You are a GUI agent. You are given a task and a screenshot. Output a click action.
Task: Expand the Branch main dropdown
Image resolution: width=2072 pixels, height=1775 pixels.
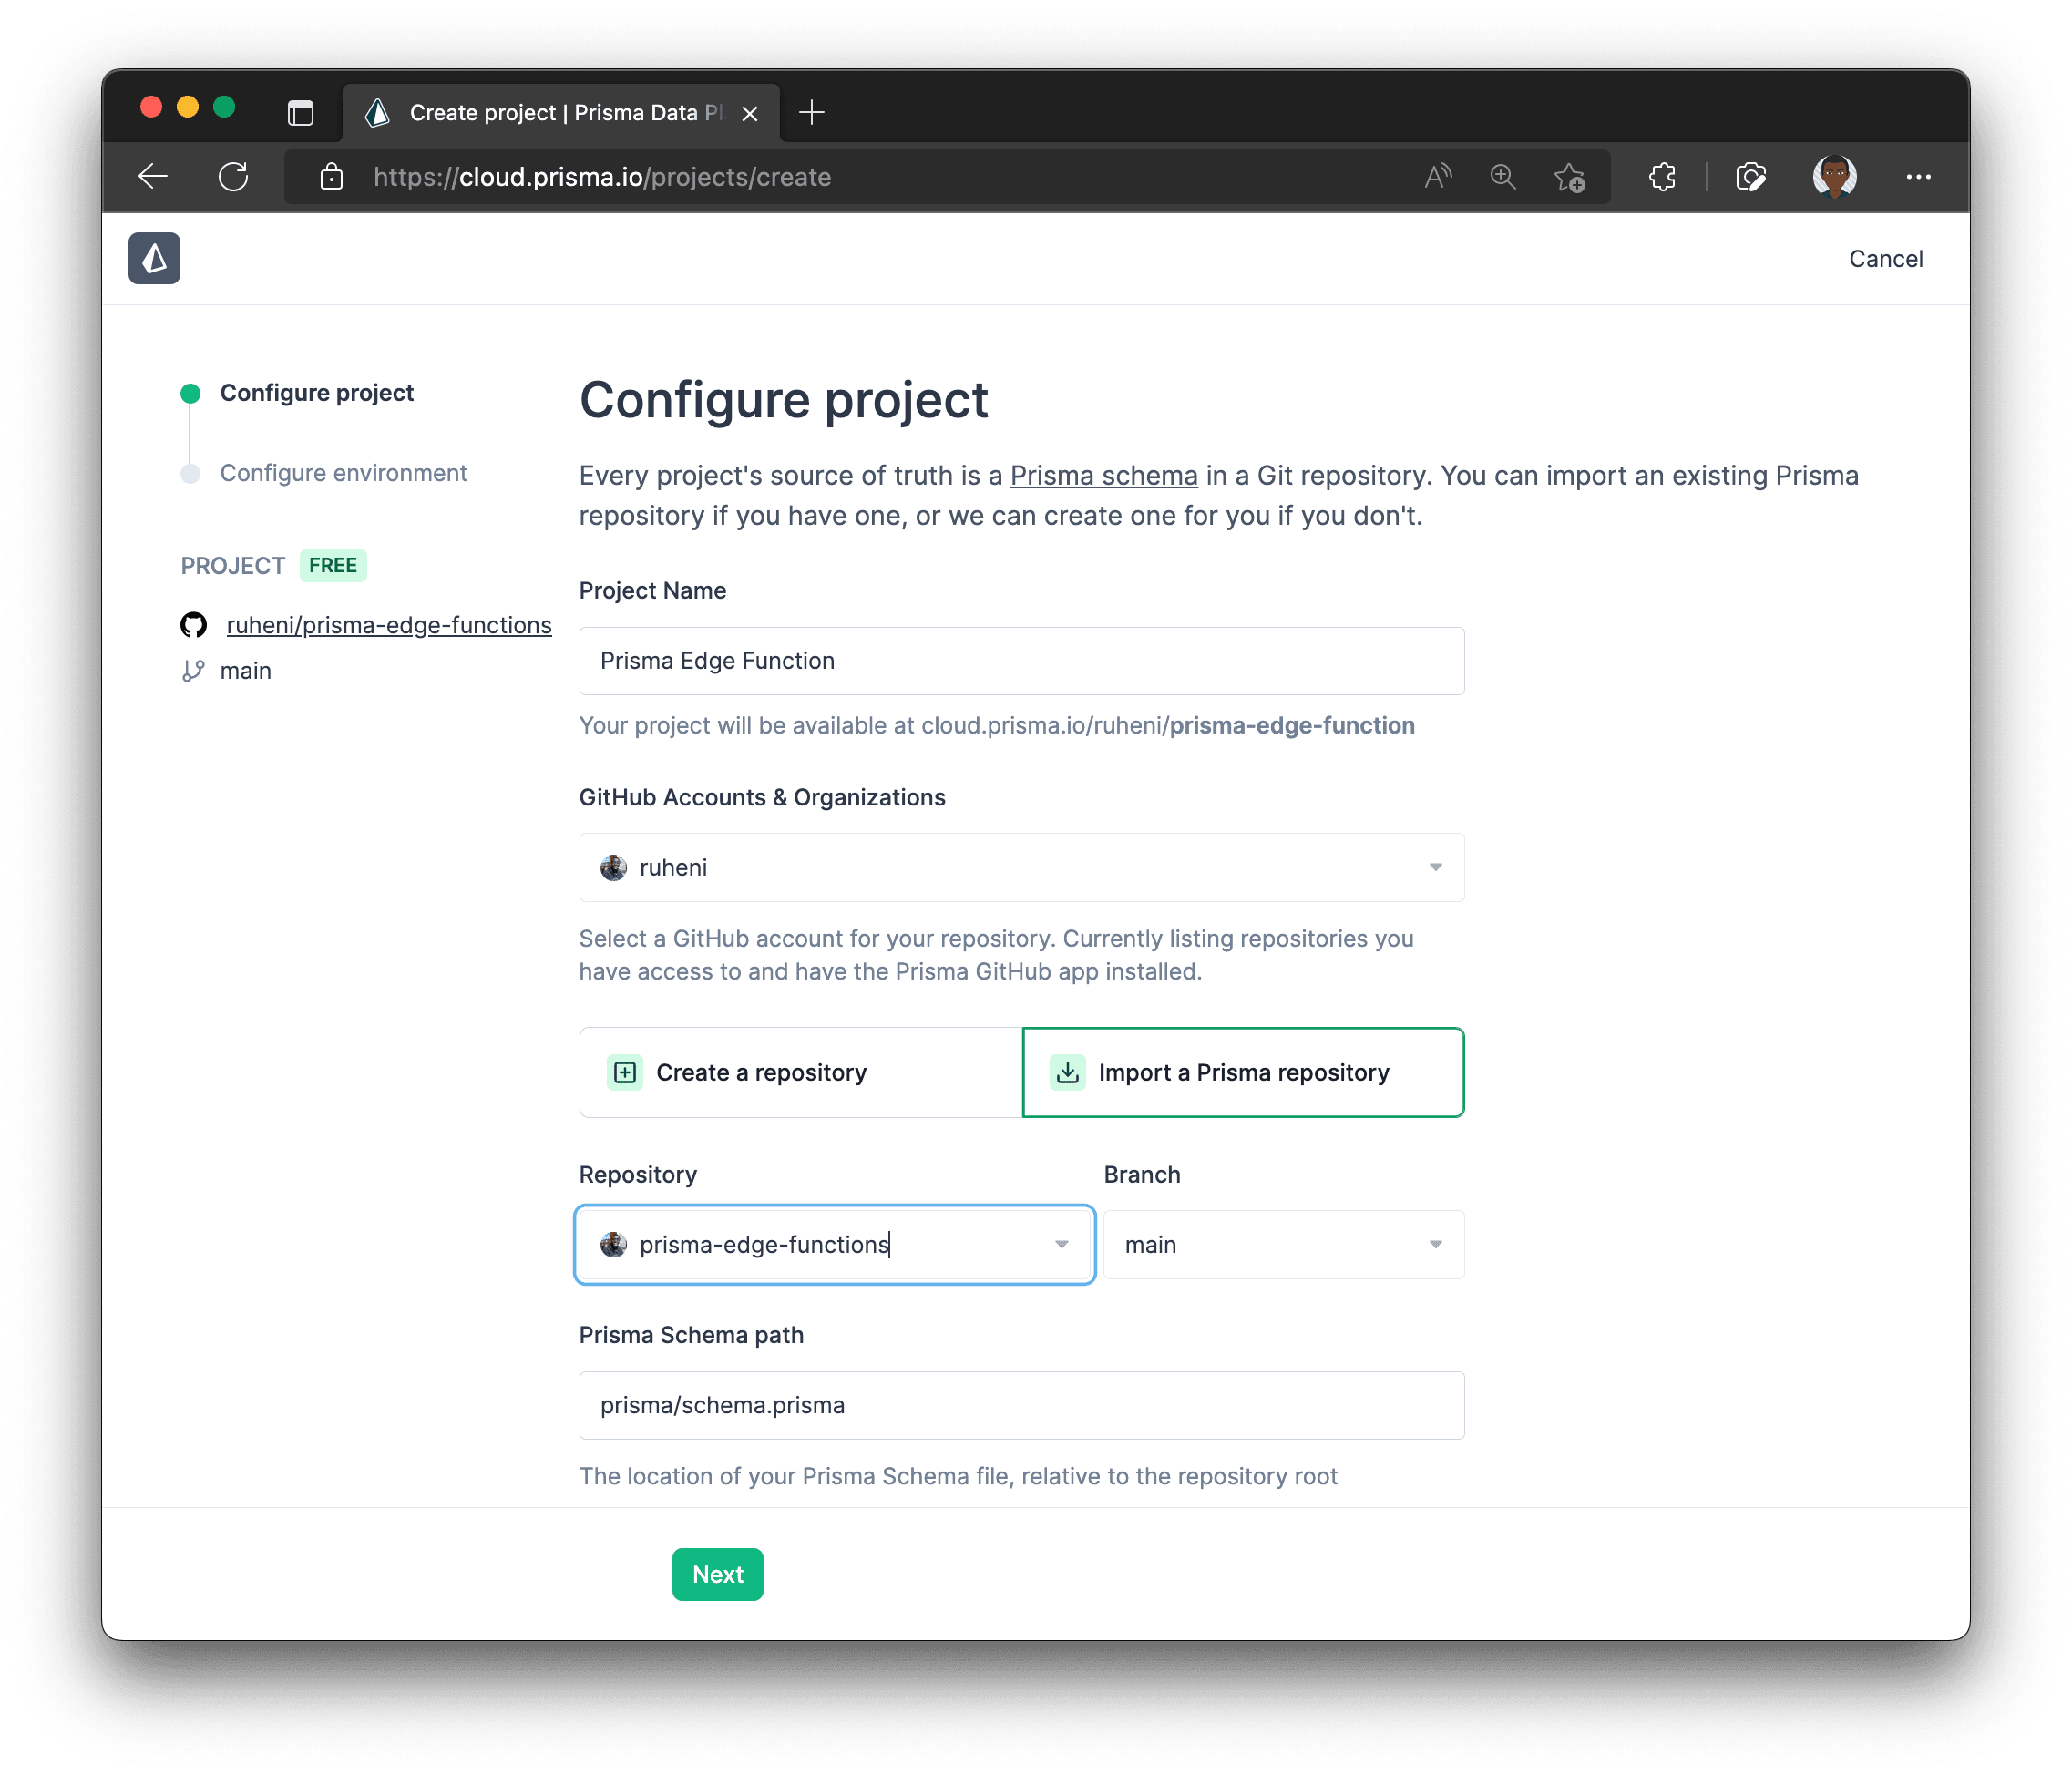1283,1244
